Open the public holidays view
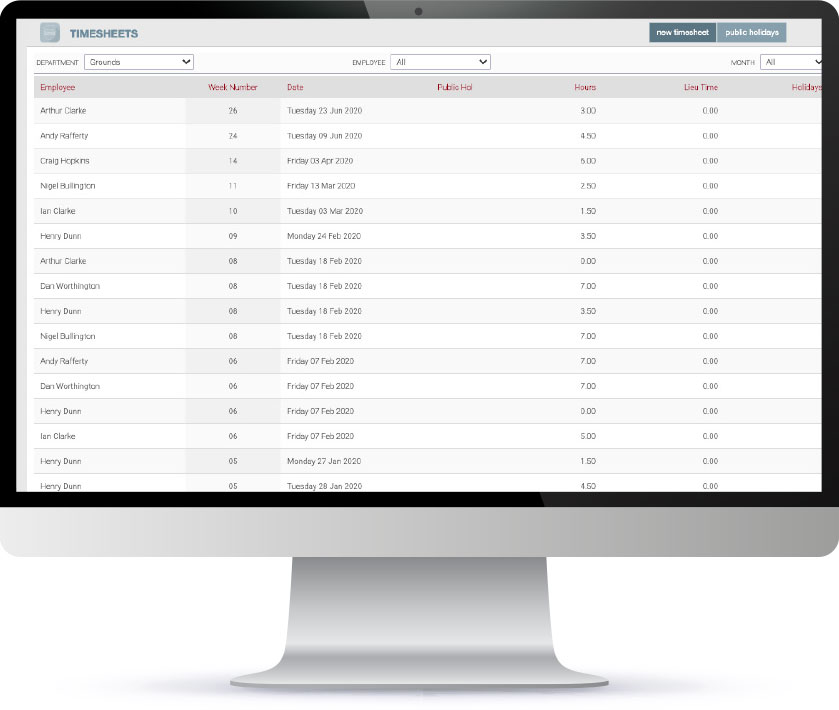Screen dimensions: 839x710 pos(752,33)
